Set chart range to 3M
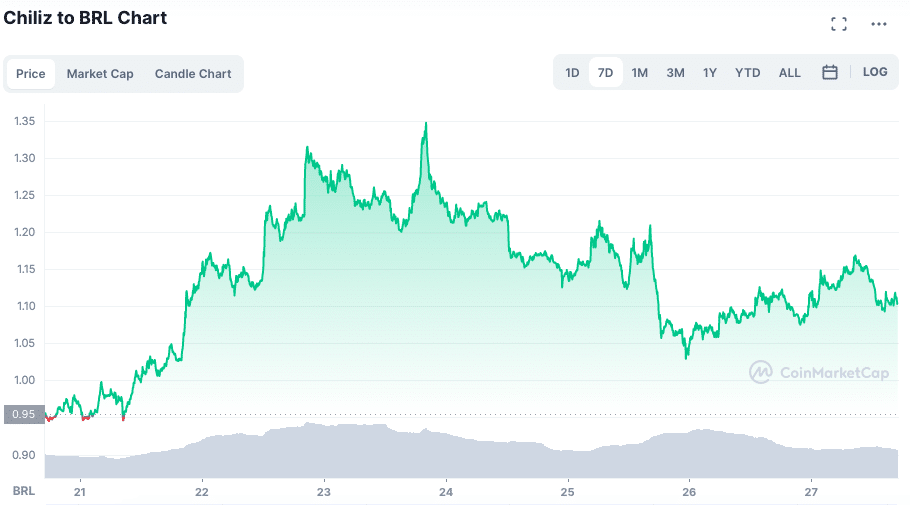This screenshot has width=910, height=505. 675,73
